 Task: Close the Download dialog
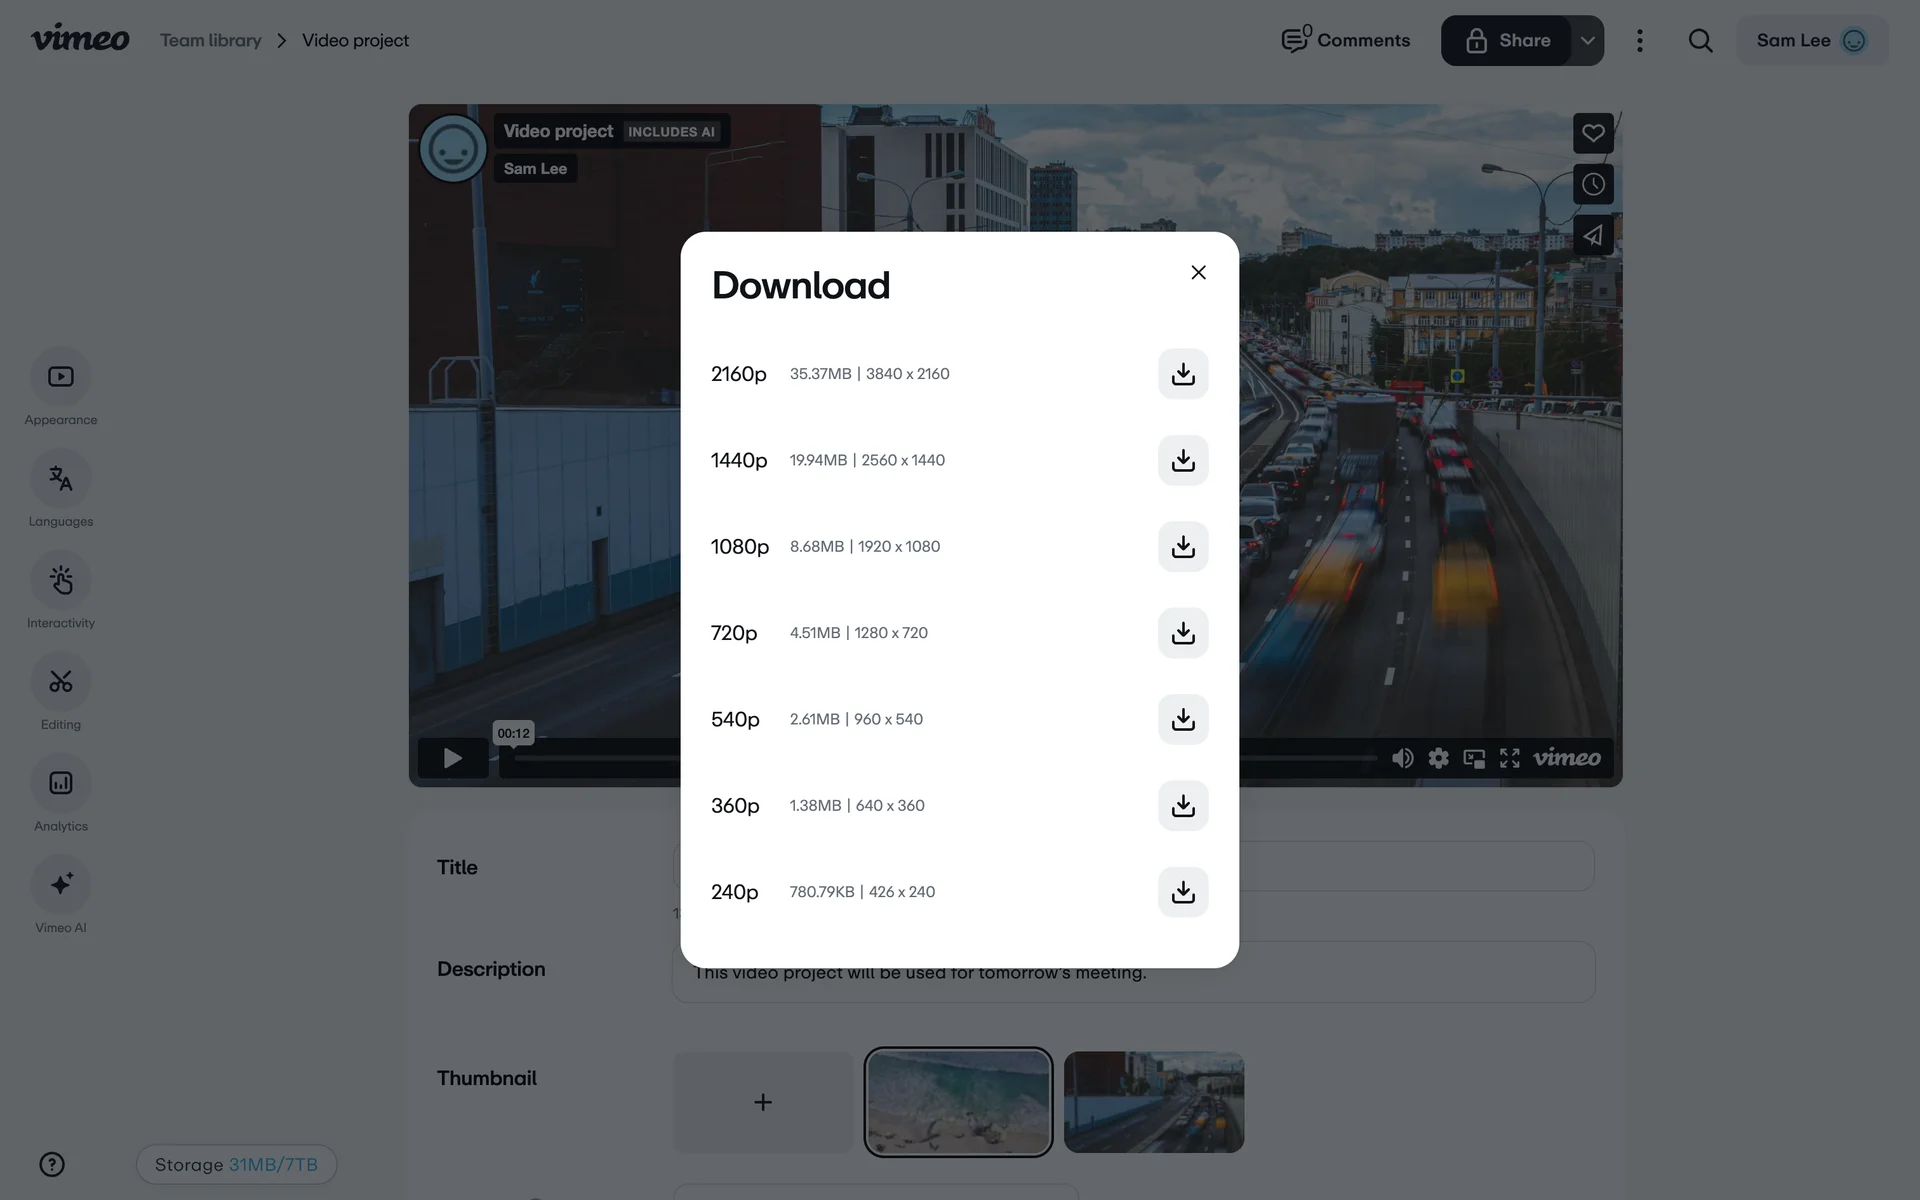[1198, 273]
